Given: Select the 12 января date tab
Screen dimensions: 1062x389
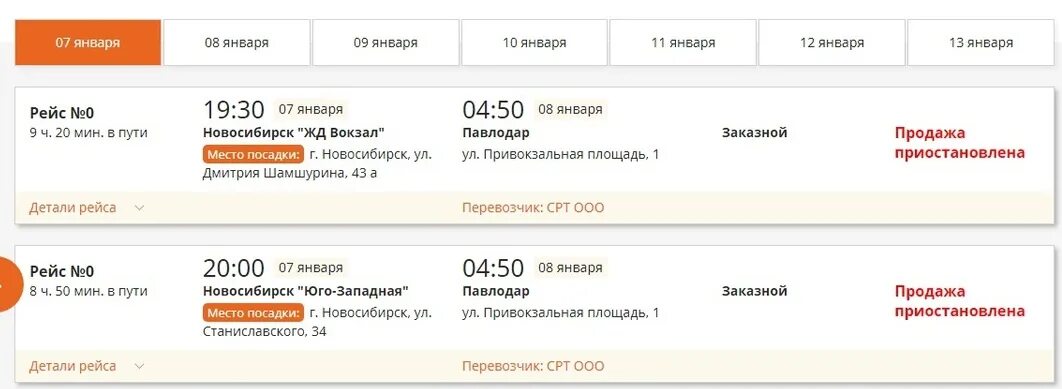Looking at the screenshot, I should click(x=832, y=43).
